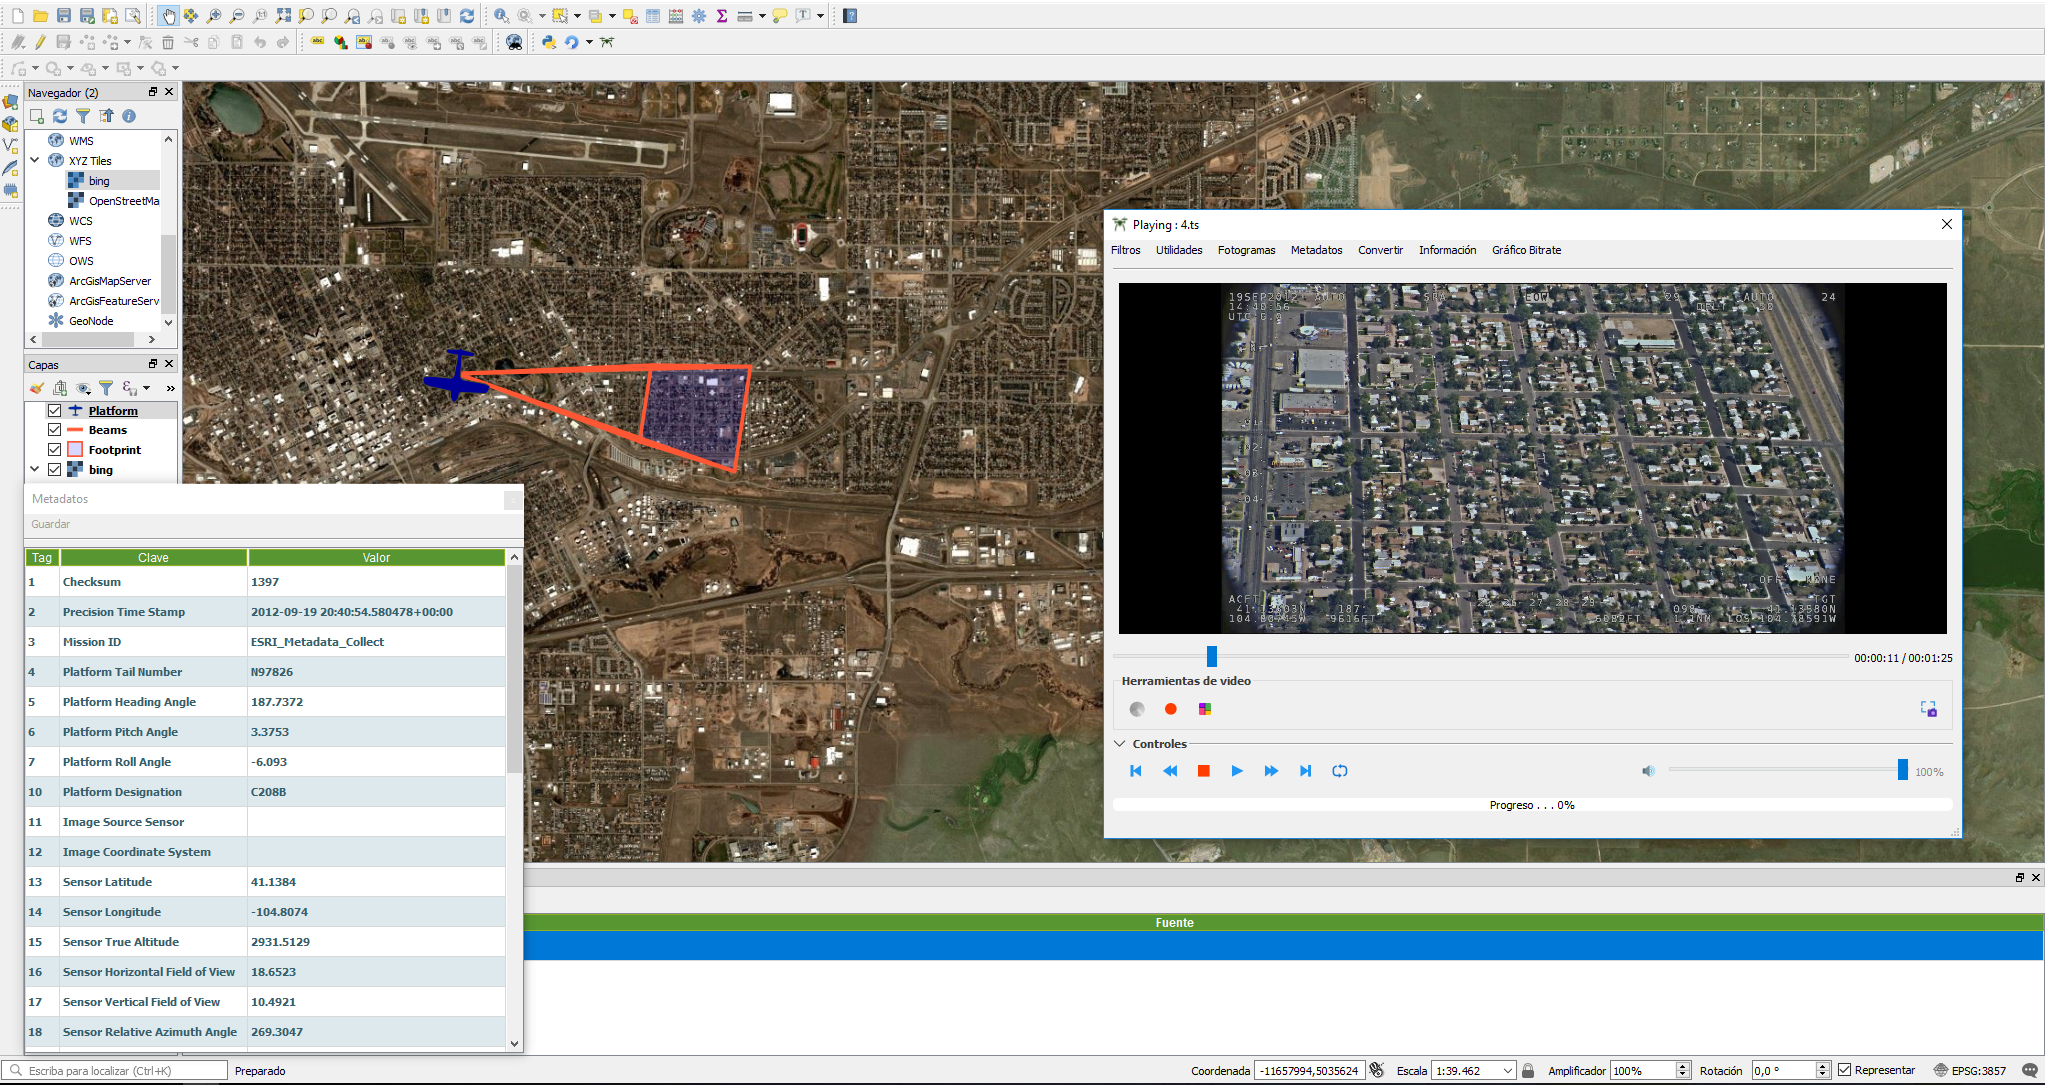
Task: Collapse the XYZ Tiles tree node
Action: coord(35,160)
